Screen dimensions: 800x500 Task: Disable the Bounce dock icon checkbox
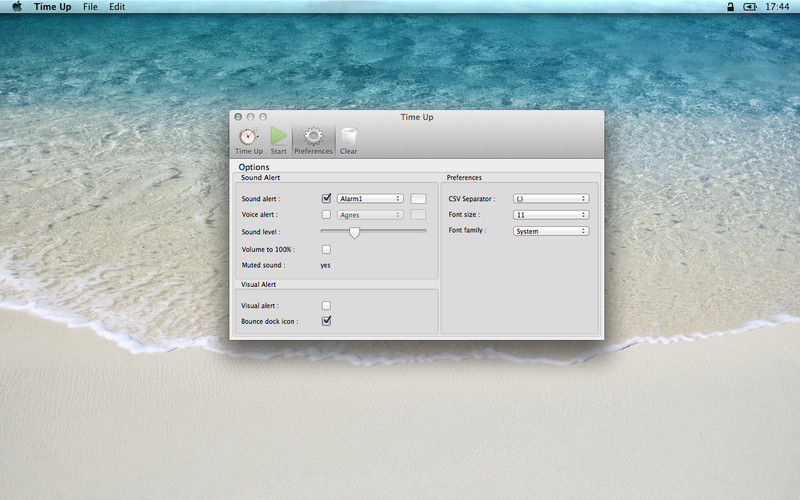click(x=327, y=321)
